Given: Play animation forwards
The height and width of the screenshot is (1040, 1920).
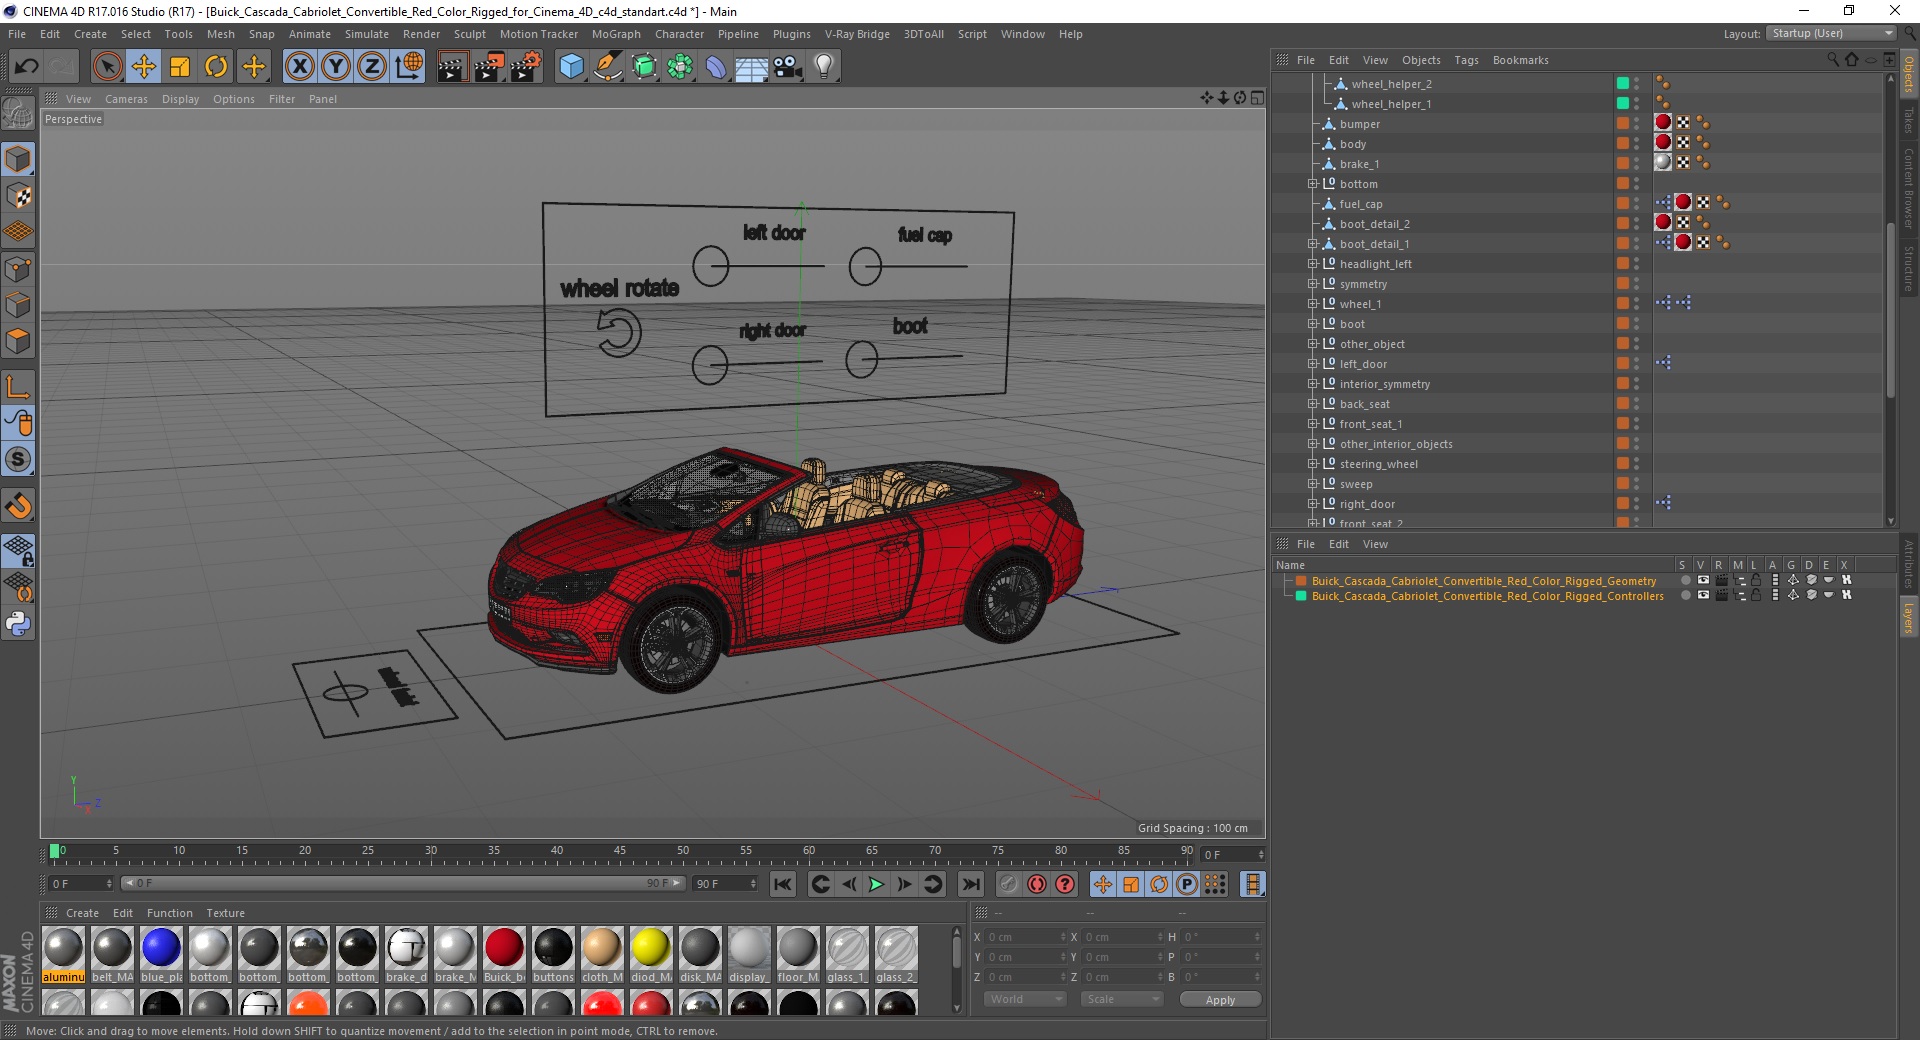Looking at the screenshot, I should [876, 884].
